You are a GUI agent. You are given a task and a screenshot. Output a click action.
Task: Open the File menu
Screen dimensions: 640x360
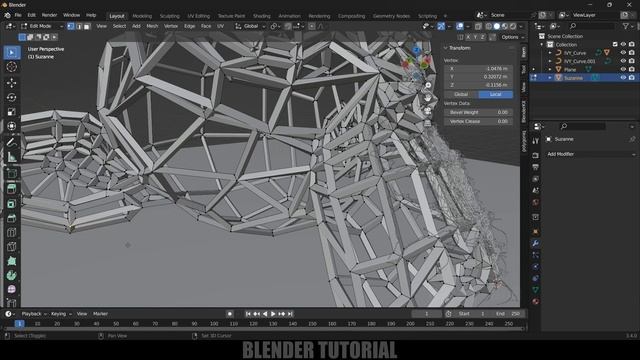click(18, 15)
